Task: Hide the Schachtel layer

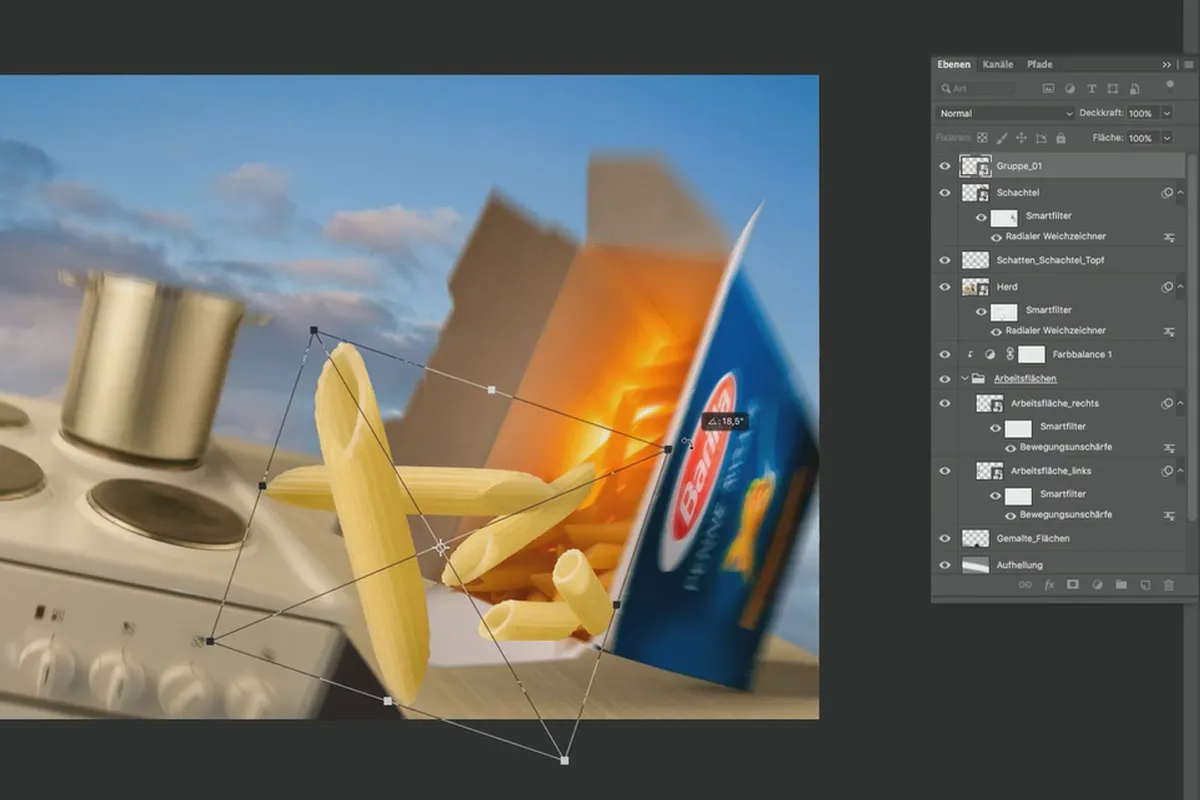Action: pos(945,192)
